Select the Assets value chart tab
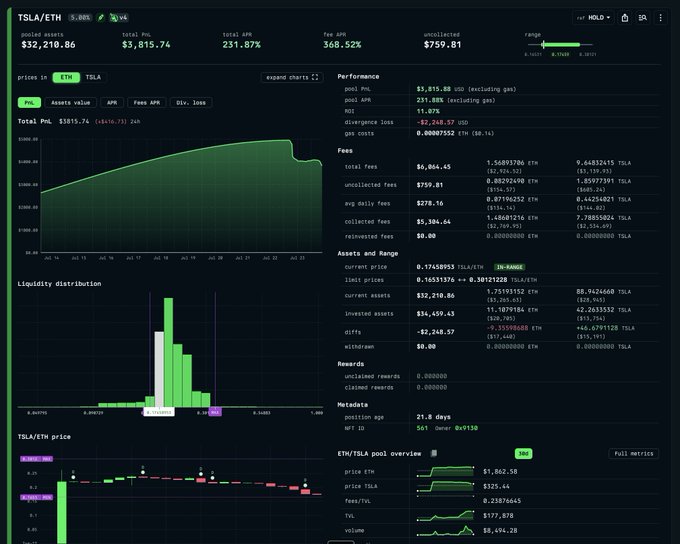The width and height of the screenshot is (680, 544). click(x=71, y=102)
